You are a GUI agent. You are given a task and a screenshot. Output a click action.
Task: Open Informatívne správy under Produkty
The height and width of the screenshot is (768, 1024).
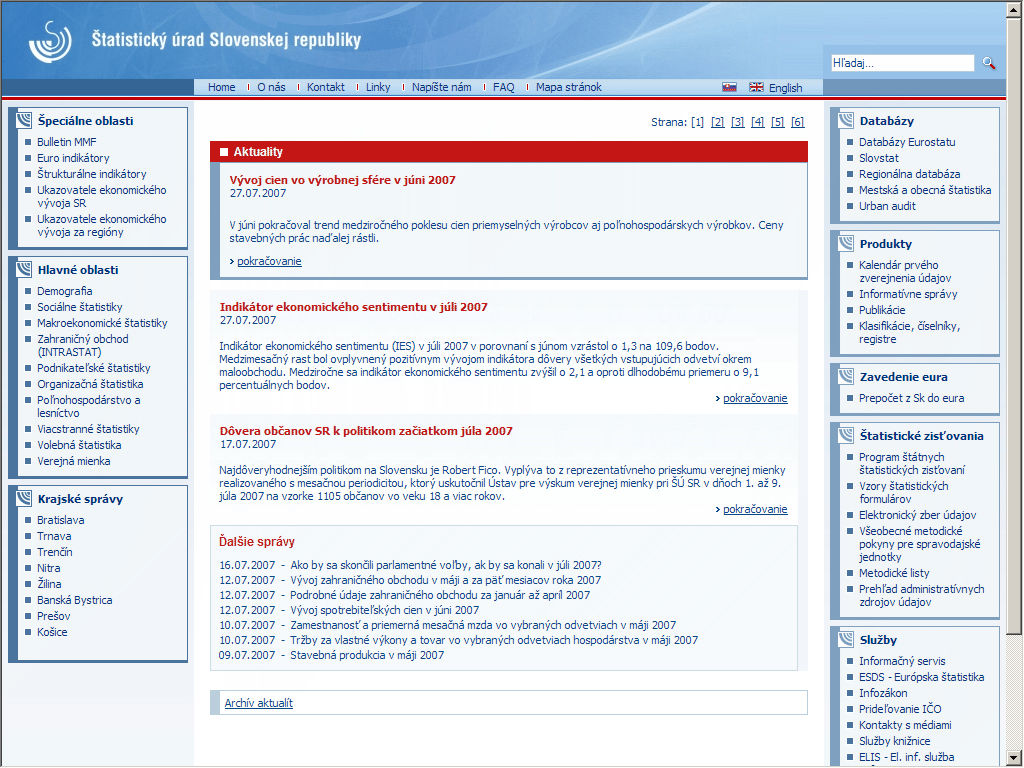pos(908,294)
